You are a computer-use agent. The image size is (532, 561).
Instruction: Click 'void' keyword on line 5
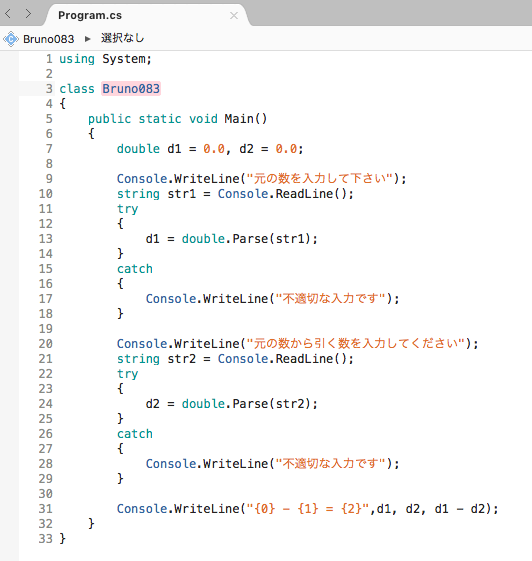click(x=203, y=119)
